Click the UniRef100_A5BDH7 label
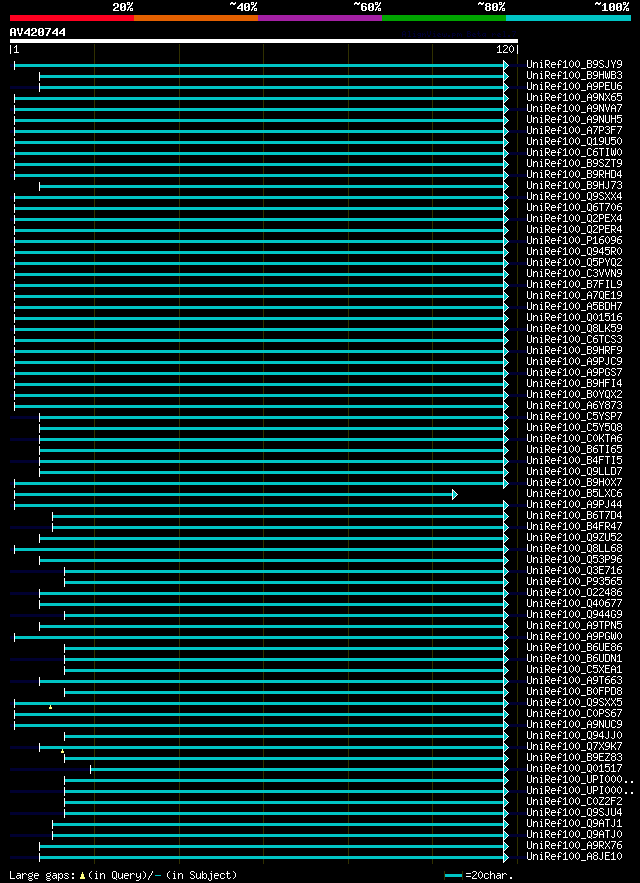Screen dimensions: 640x883 click(x=575, y=306)
